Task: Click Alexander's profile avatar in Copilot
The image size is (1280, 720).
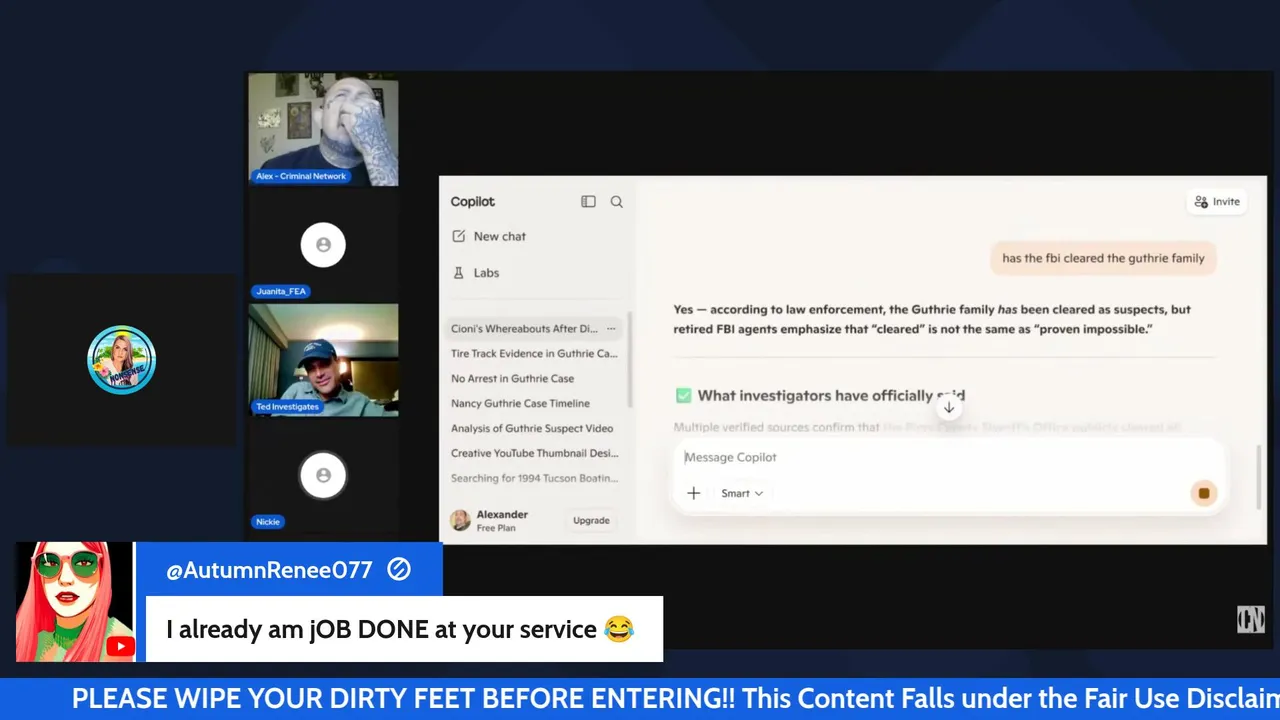Action: (460, 520)
